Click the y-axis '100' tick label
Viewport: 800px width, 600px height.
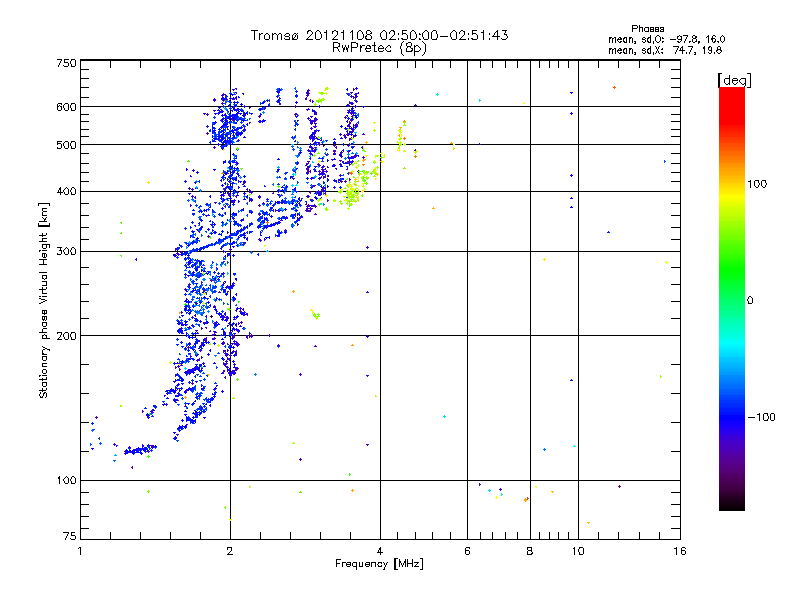pyautogui.click(x=66, y=481)
